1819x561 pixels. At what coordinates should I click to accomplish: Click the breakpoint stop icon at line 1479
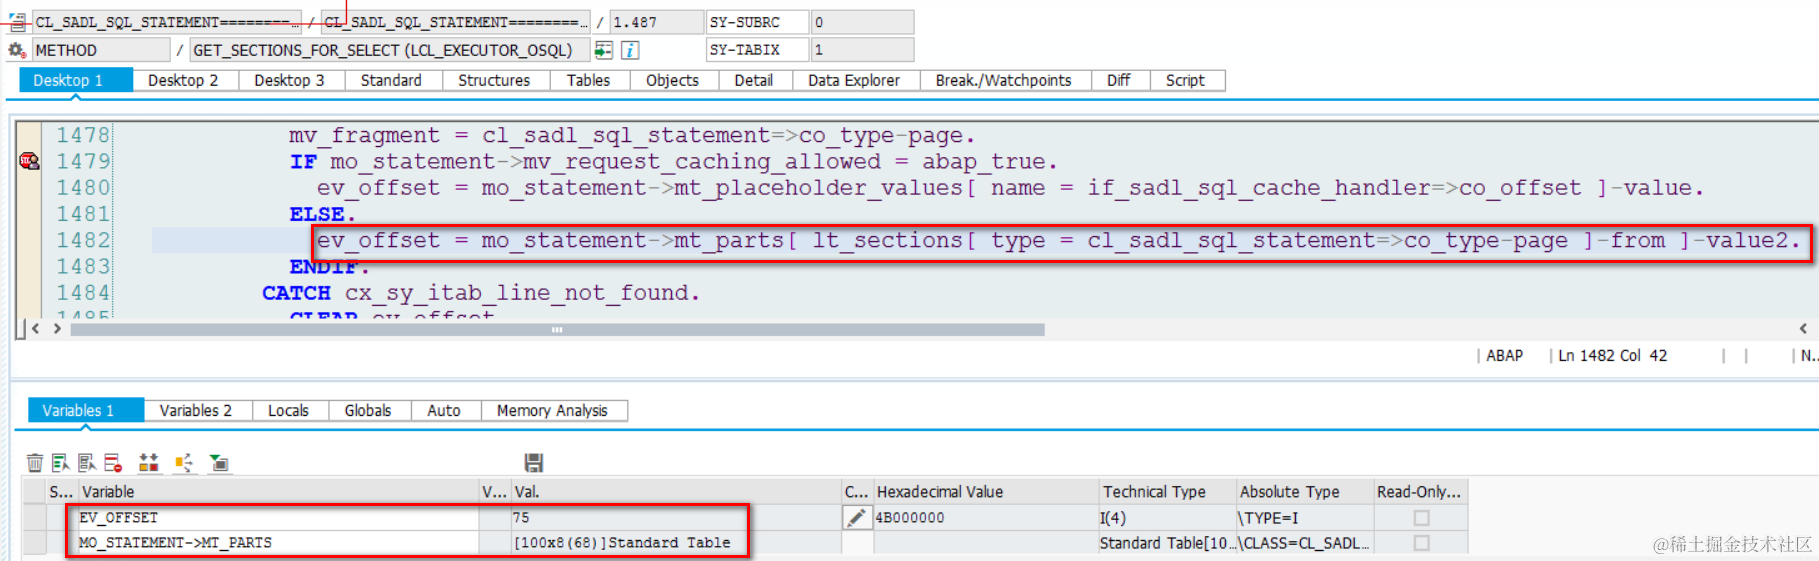point(29,161)
